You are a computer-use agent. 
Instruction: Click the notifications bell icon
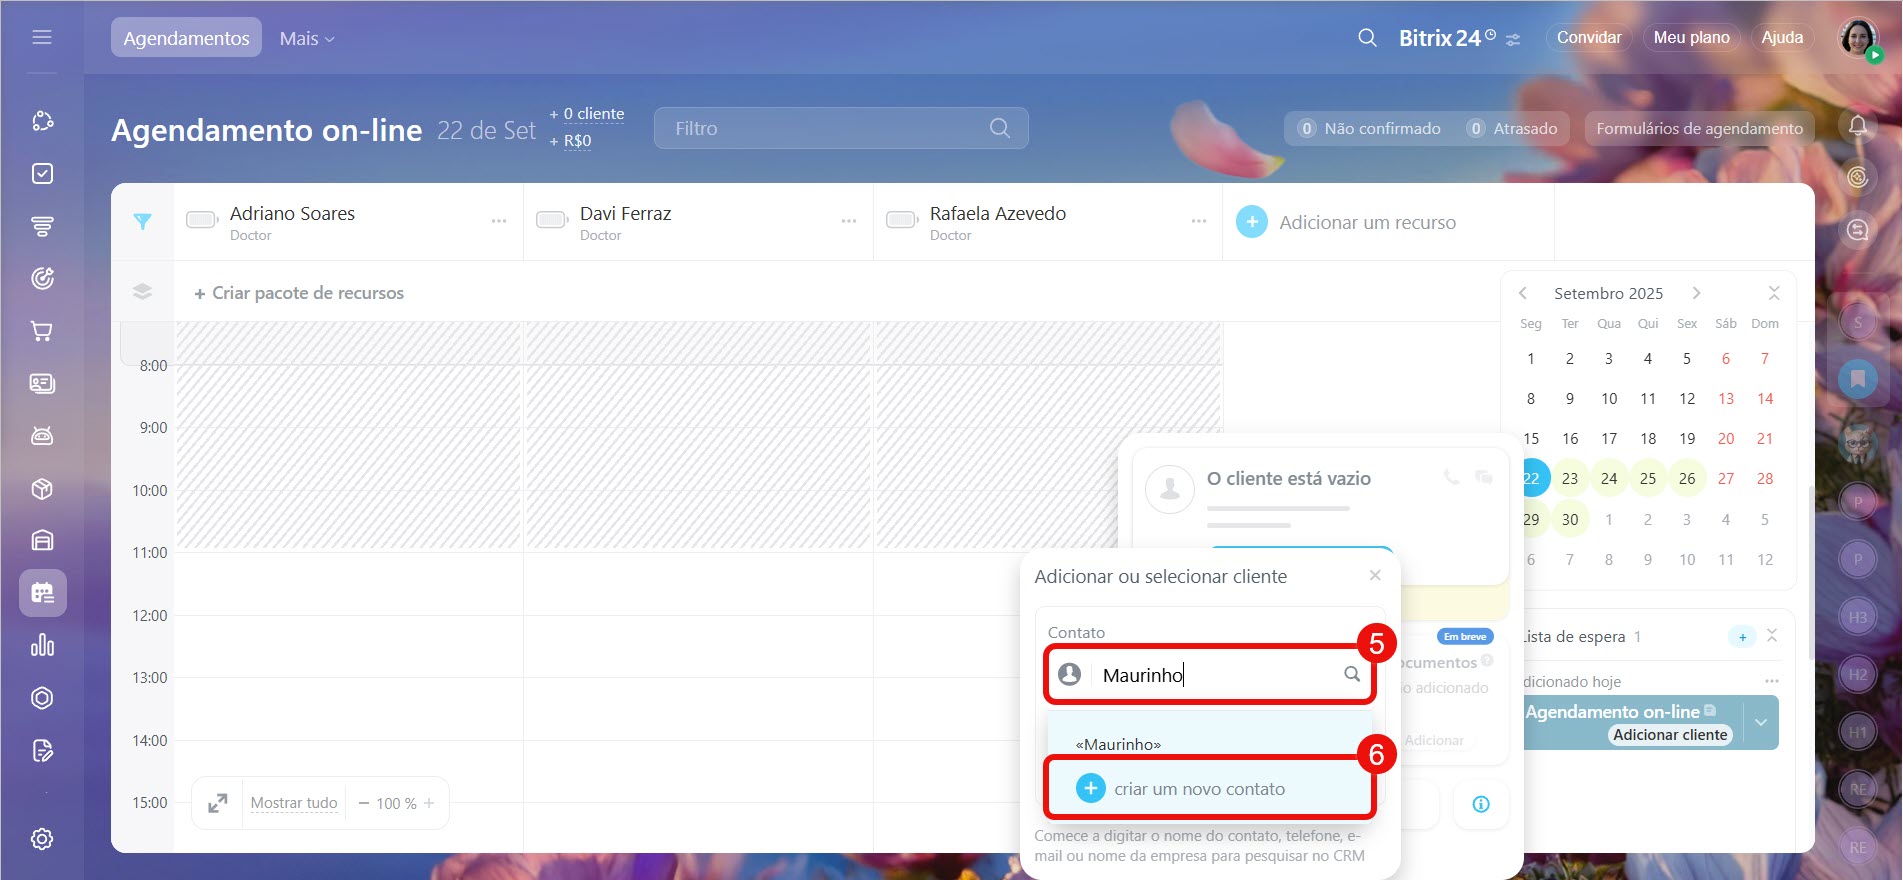[1857, 126]
